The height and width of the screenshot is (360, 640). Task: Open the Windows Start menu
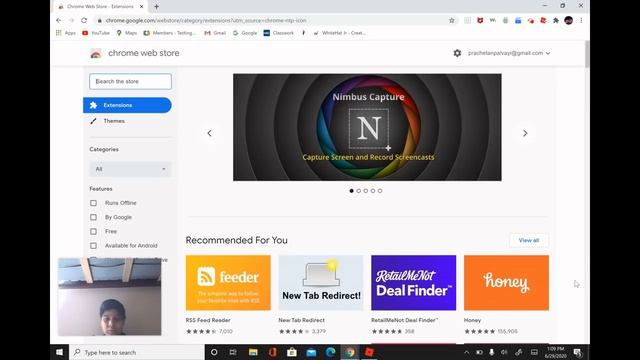point(59,352)
